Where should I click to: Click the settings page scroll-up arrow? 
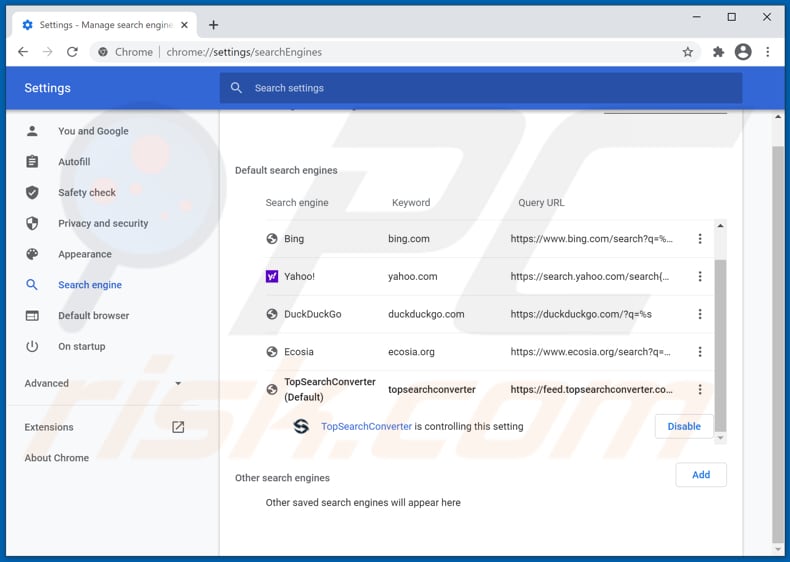(x=778, y=117)
